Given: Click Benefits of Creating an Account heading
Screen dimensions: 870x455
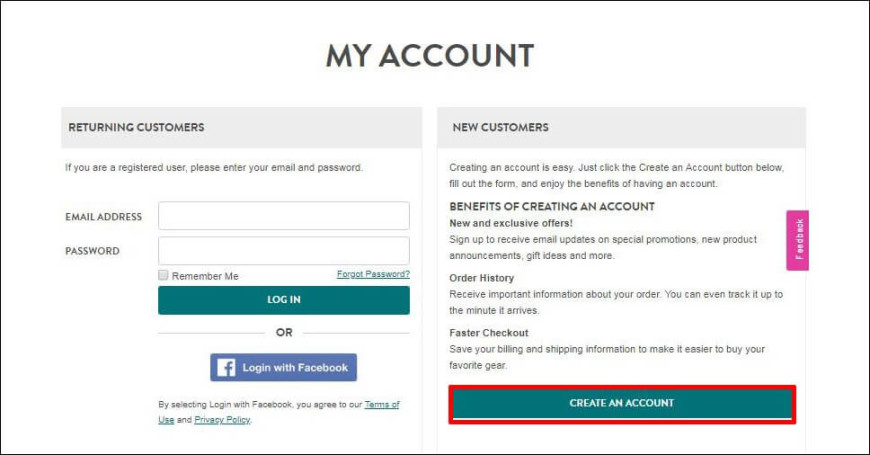Looking at the screenshot, I should click(x=552, y=206).
